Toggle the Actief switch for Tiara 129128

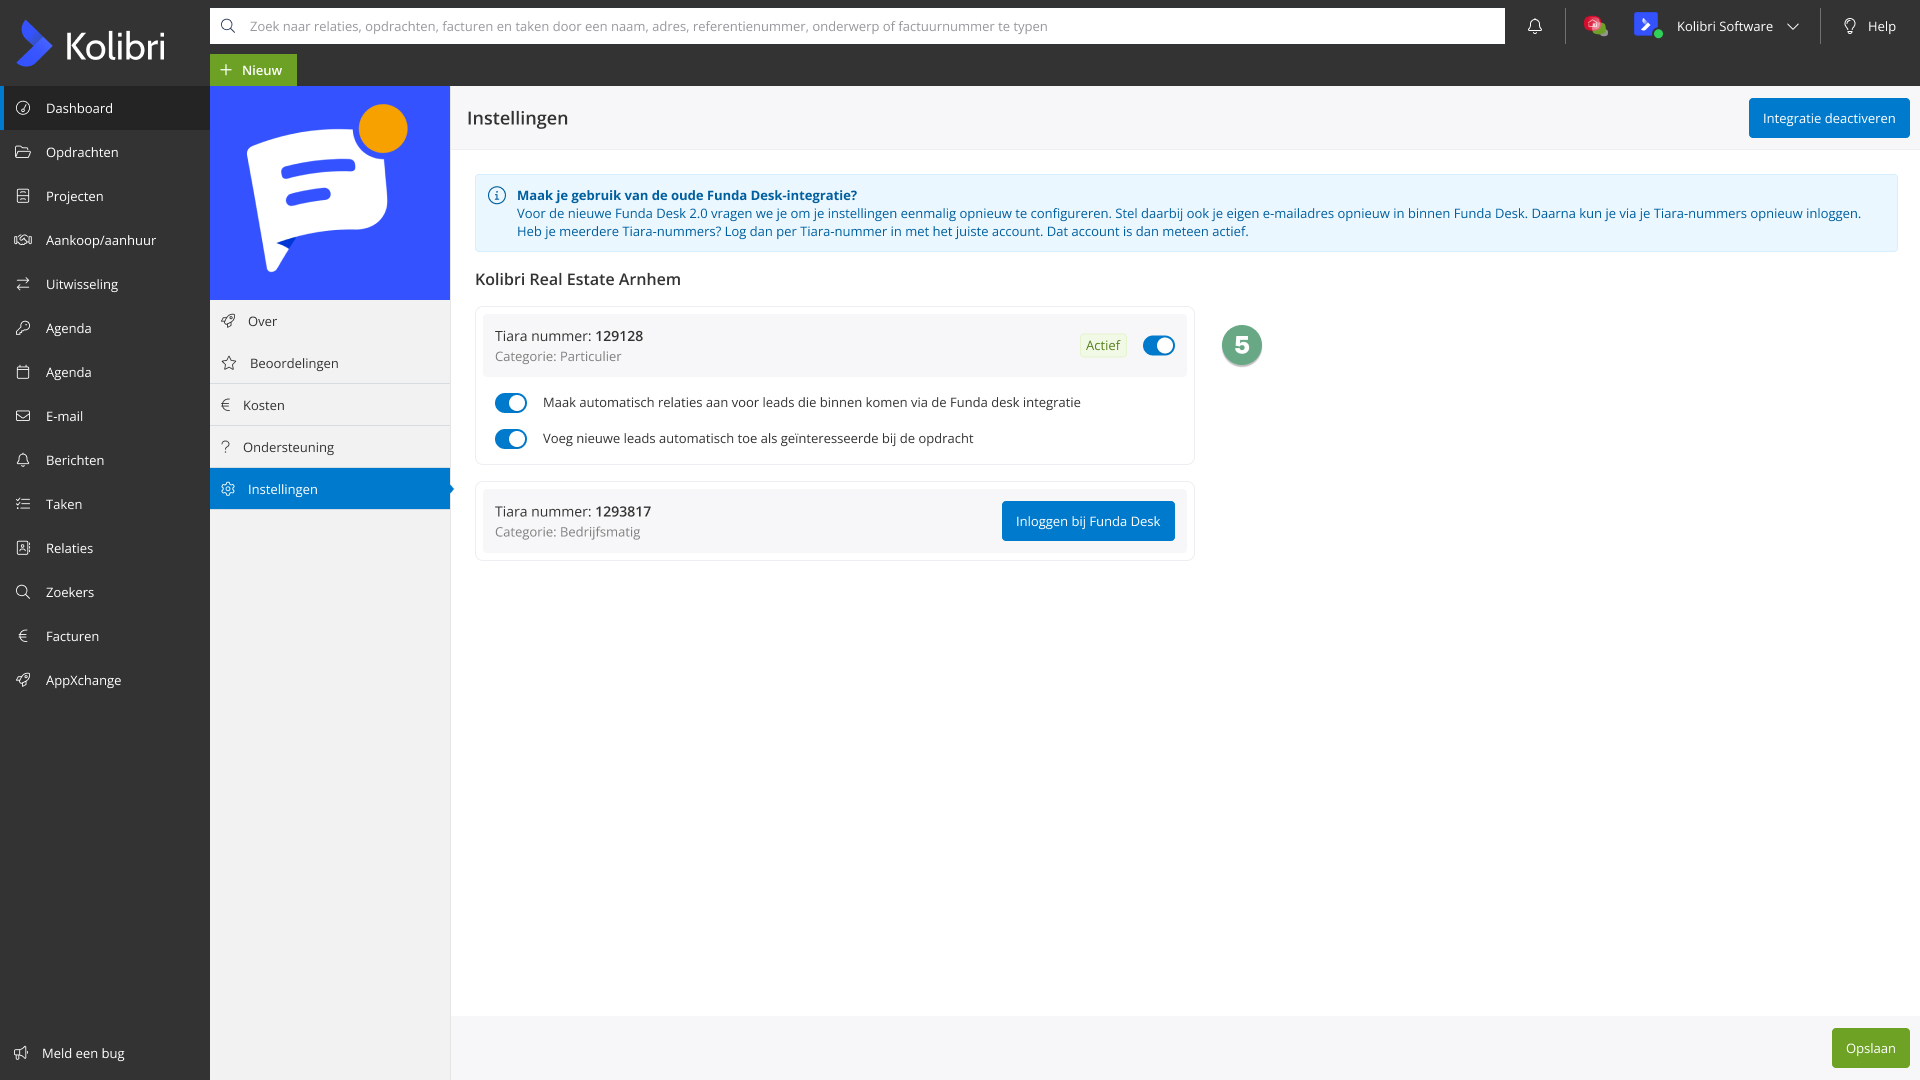coord(1158,346)
